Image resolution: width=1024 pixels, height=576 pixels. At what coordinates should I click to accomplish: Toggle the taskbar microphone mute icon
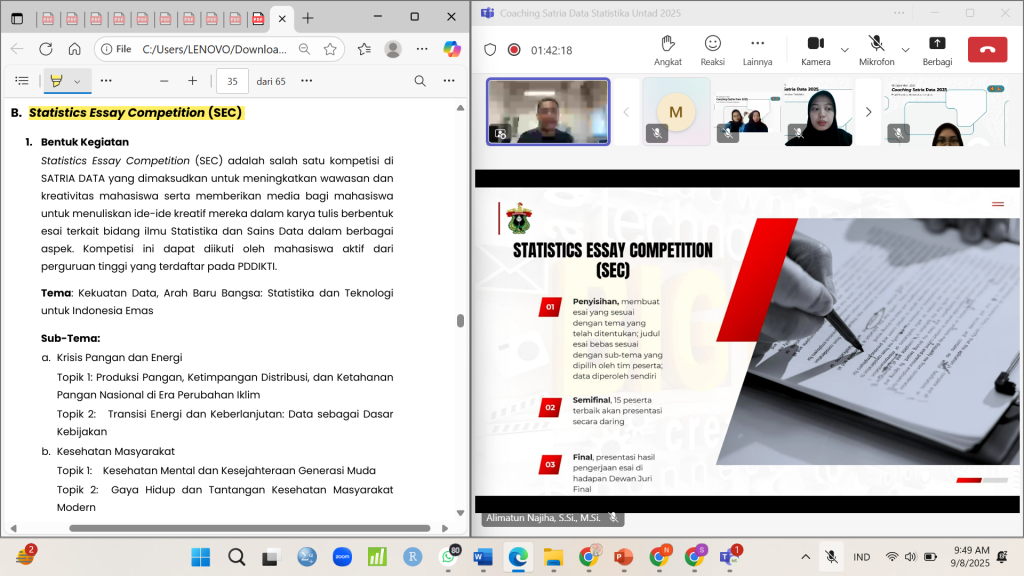tap(831, 557)
